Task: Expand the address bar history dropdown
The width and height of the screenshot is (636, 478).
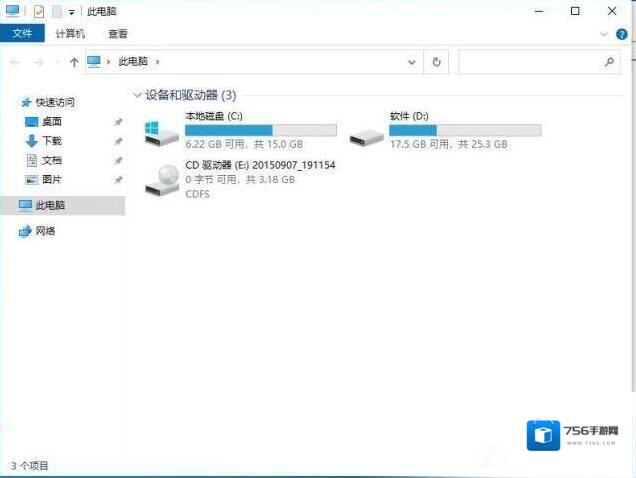Action: pyautogui.click(x=413, y=62)
